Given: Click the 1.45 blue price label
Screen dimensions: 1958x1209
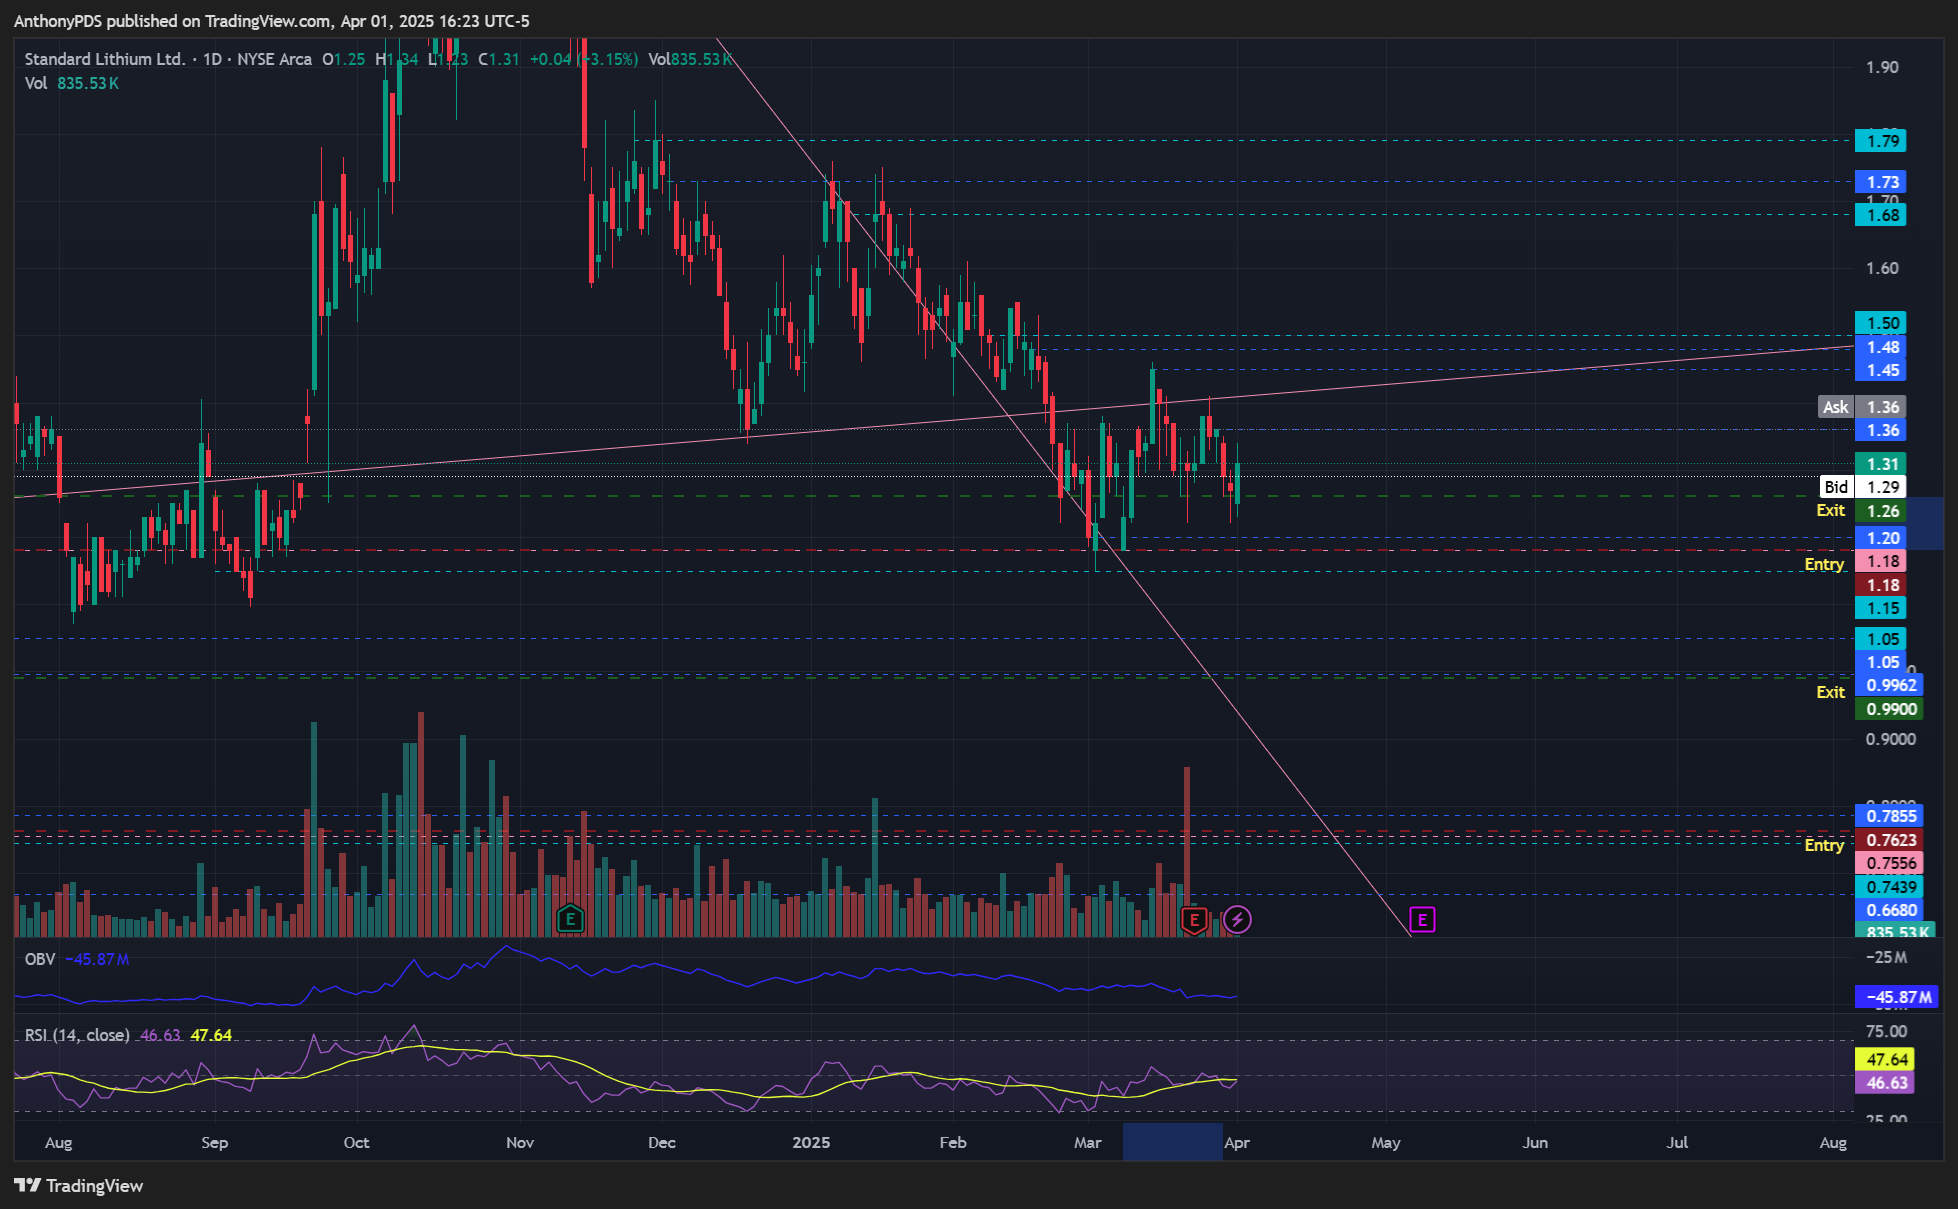Looking at the screenshot, I should [1880, 370].
